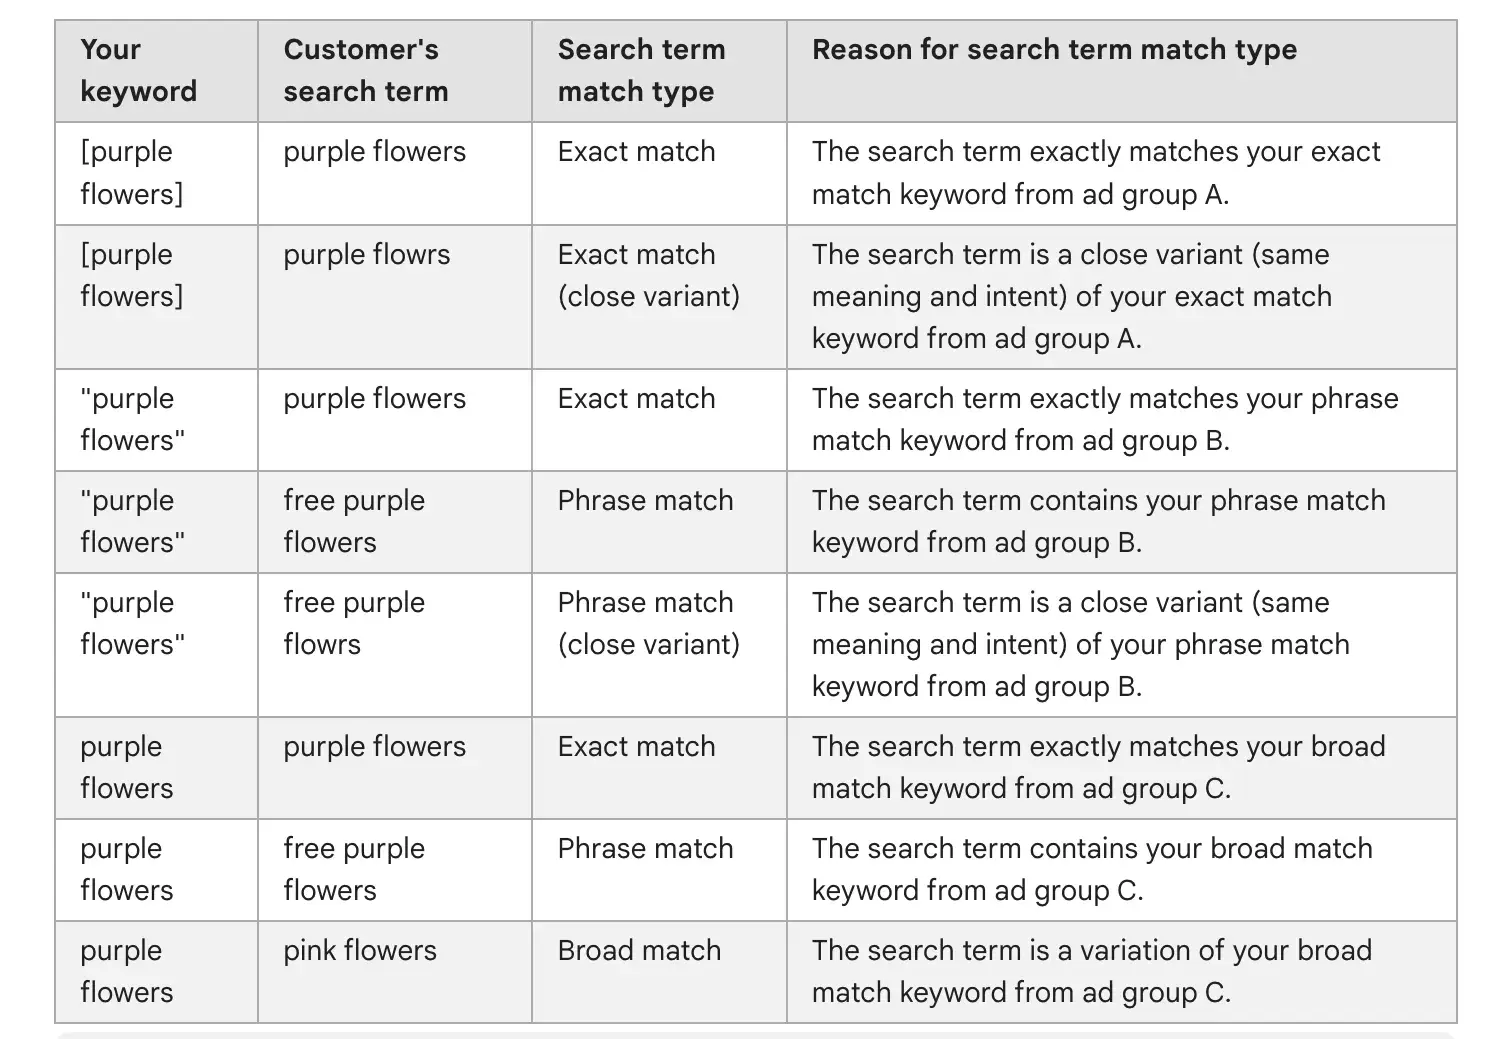This screenshot has height=1039, width=1485.
Task: Select "Reason for search term match type" header
Action: pyautogui.click(x=1054, y=49)
